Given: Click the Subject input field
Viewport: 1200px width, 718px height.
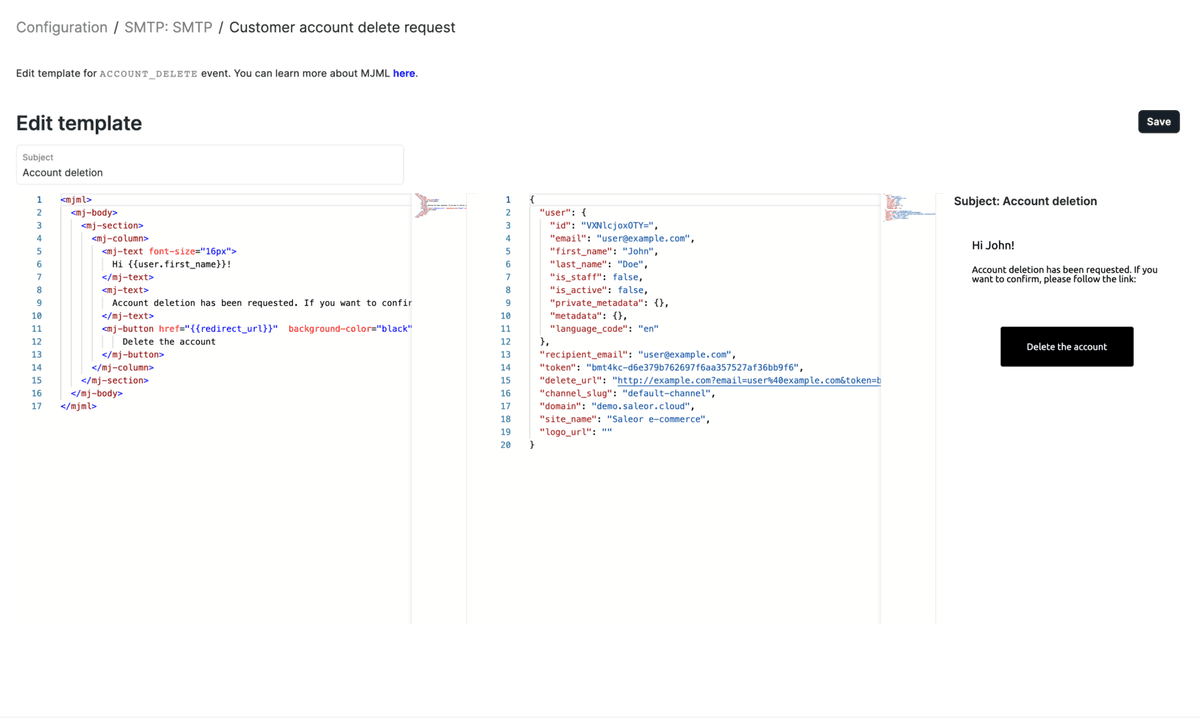Looking at the screenshot, I should (210, 172).
